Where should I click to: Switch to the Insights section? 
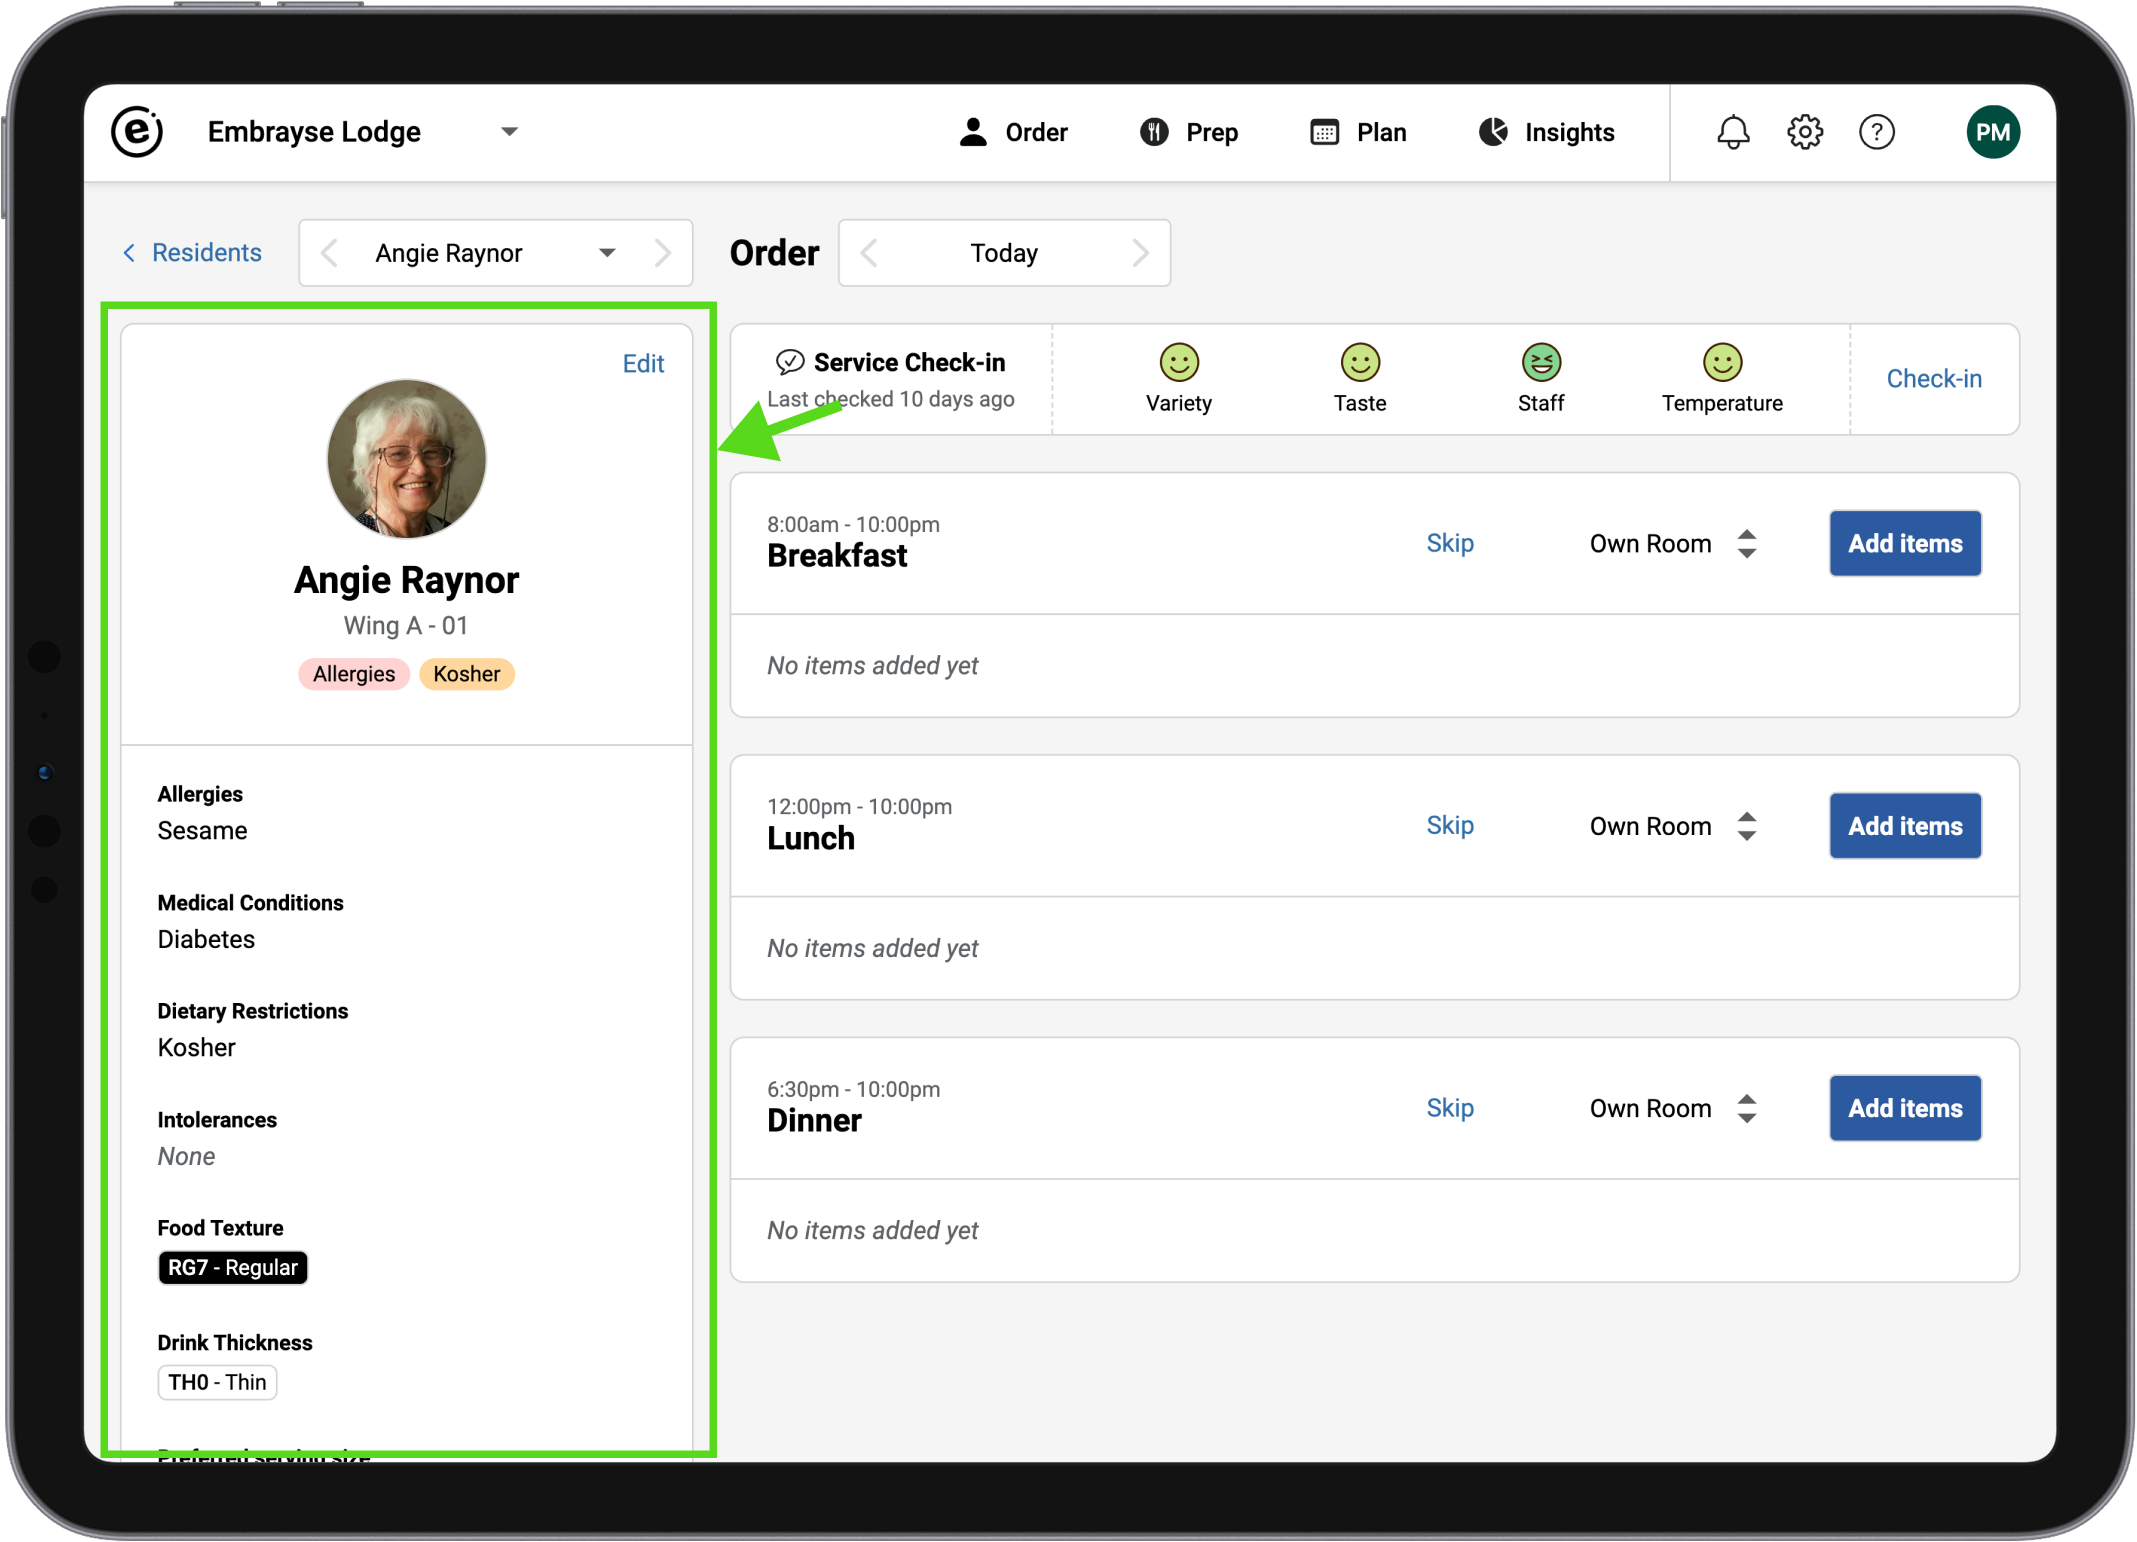pos(1546,132)
